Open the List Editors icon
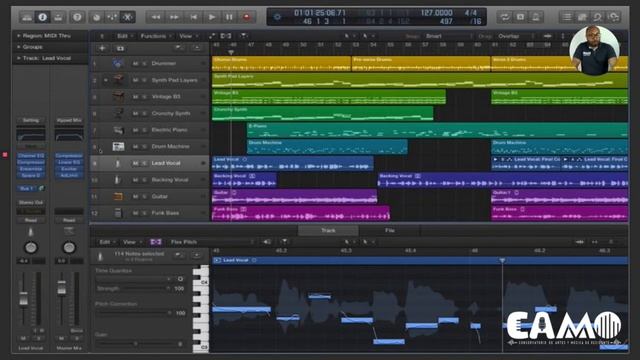The height and width of the screenshot is (360, 640). 567,17
